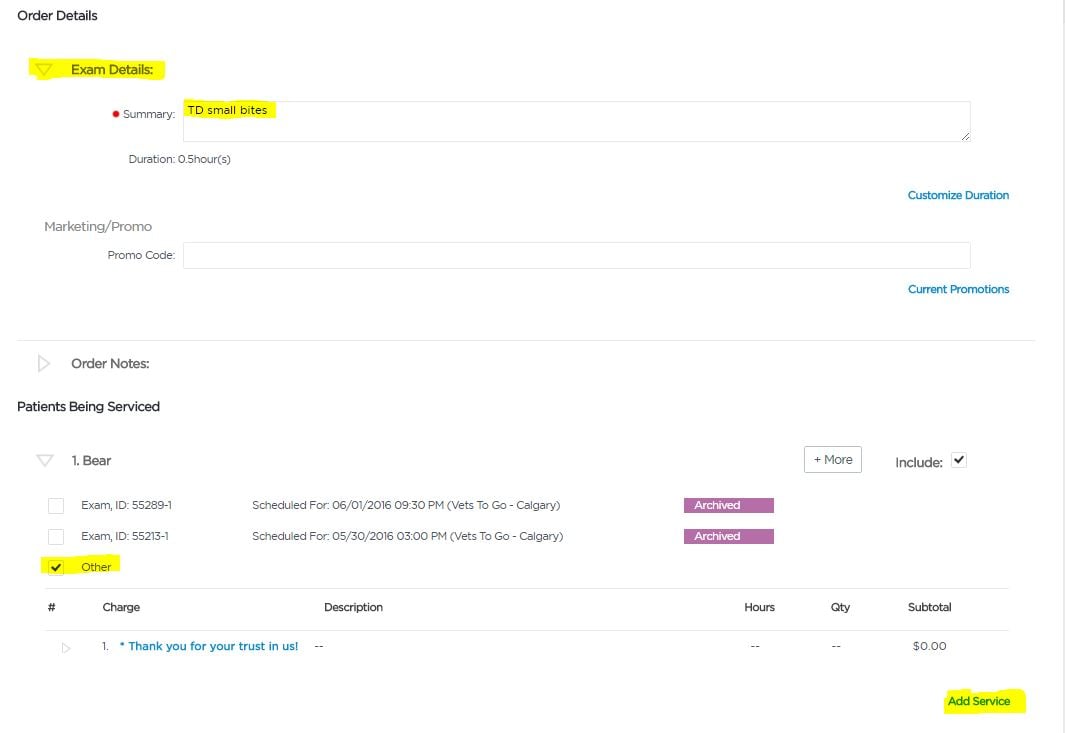This screenshot has height=733, width=1065.
Task: Collapse the 1. Bear patient triangle
Action: 44,461
